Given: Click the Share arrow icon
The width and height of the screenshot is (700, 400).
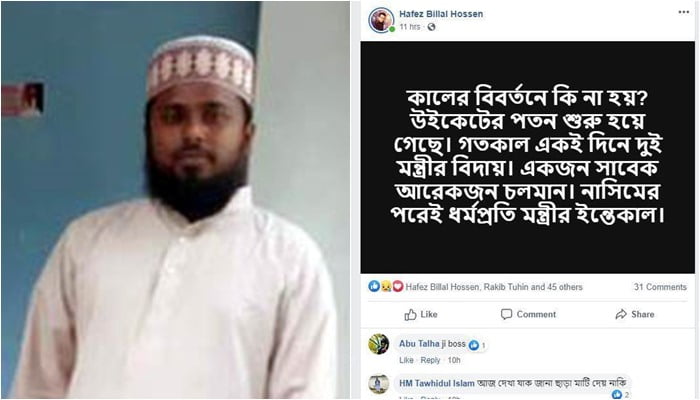Looking at the screenshot, I should [621, 314].
